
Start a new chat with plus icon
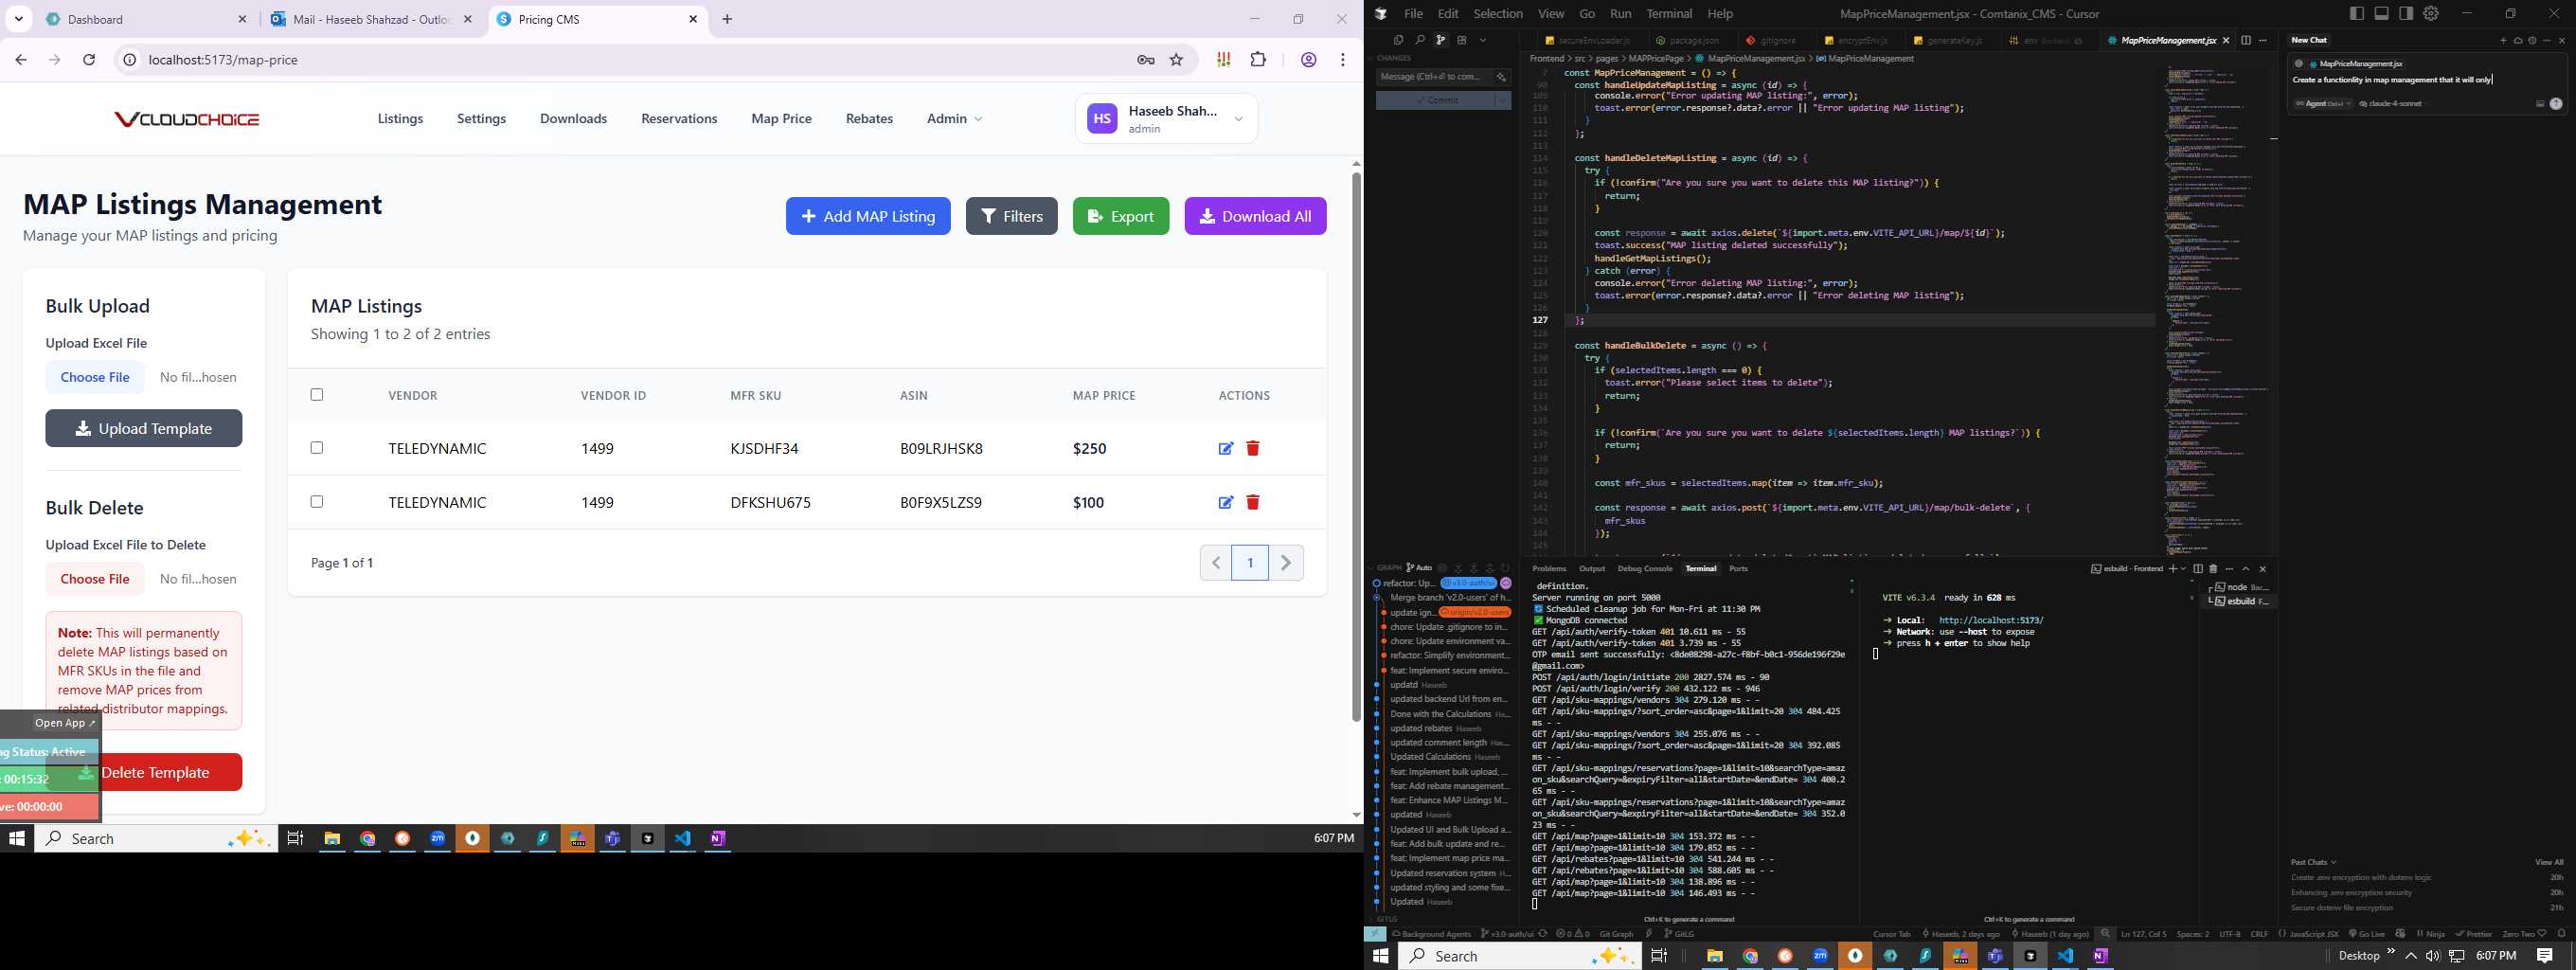2503,40
